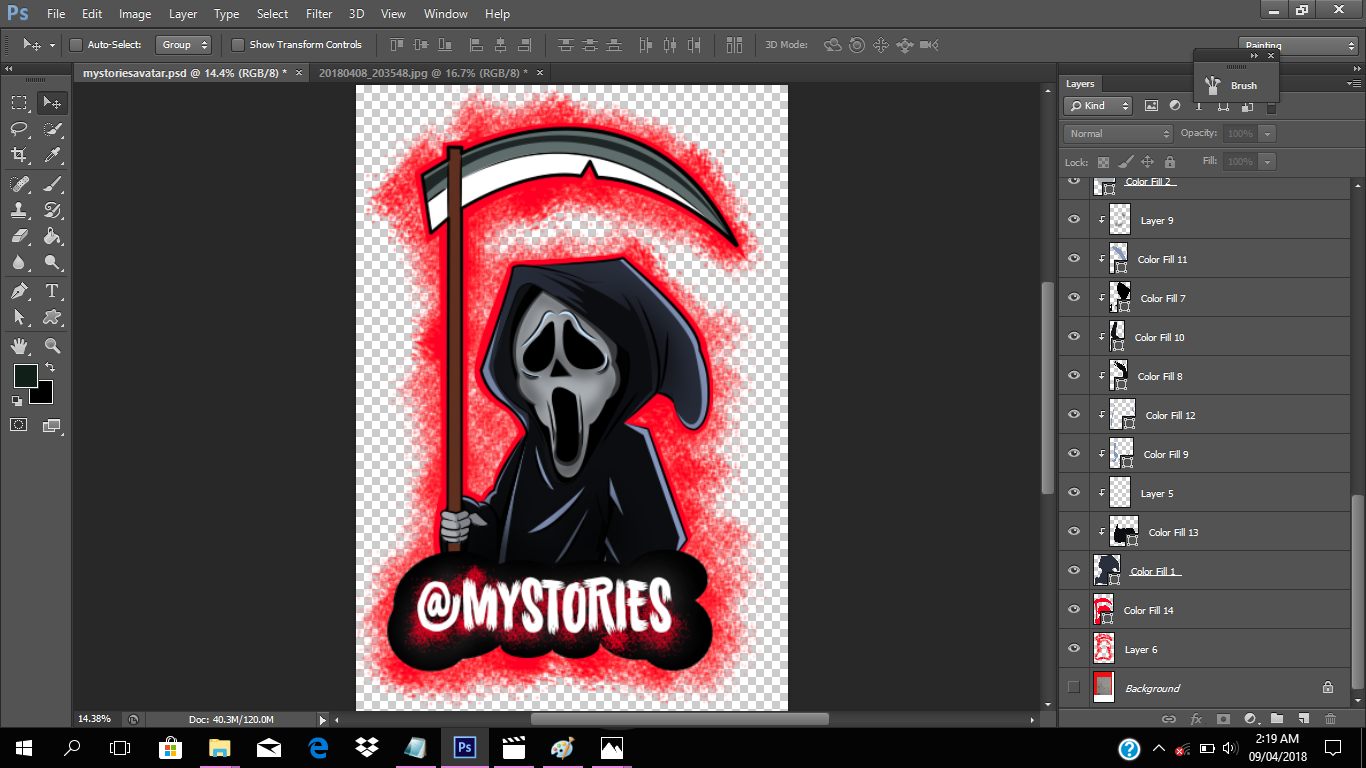Select the Horizontal Type tool

pyautogui.click(x=52, y=291)
